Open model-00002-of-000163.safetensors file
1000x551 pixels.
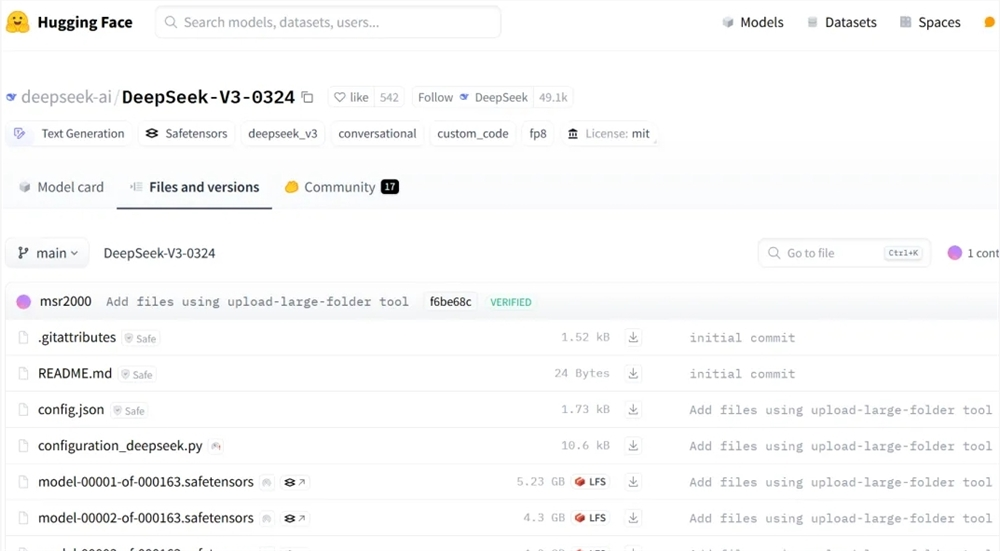[145, 518]
